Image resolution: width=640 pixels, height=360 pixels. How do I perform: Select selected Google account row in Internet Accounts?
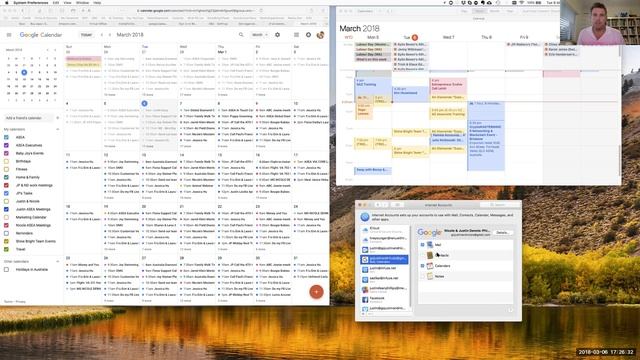pos(384,260)
